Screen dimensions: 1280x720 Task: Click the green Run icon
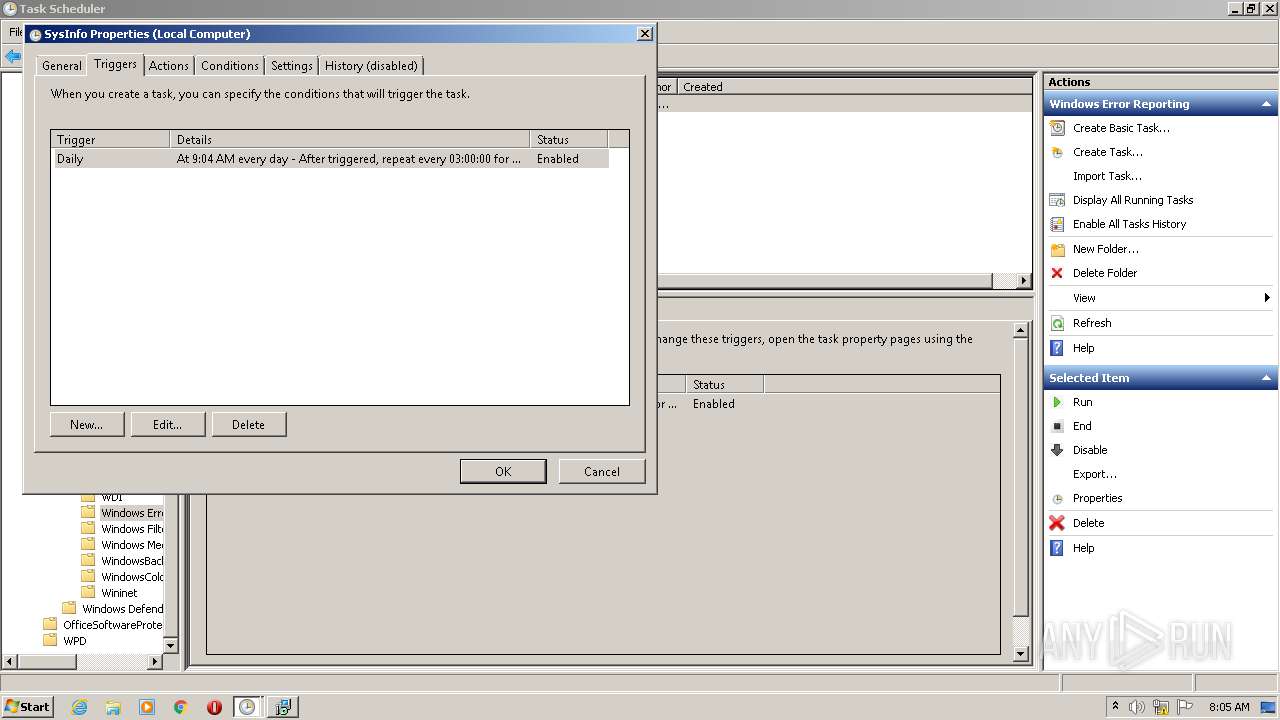[1057, 402]
